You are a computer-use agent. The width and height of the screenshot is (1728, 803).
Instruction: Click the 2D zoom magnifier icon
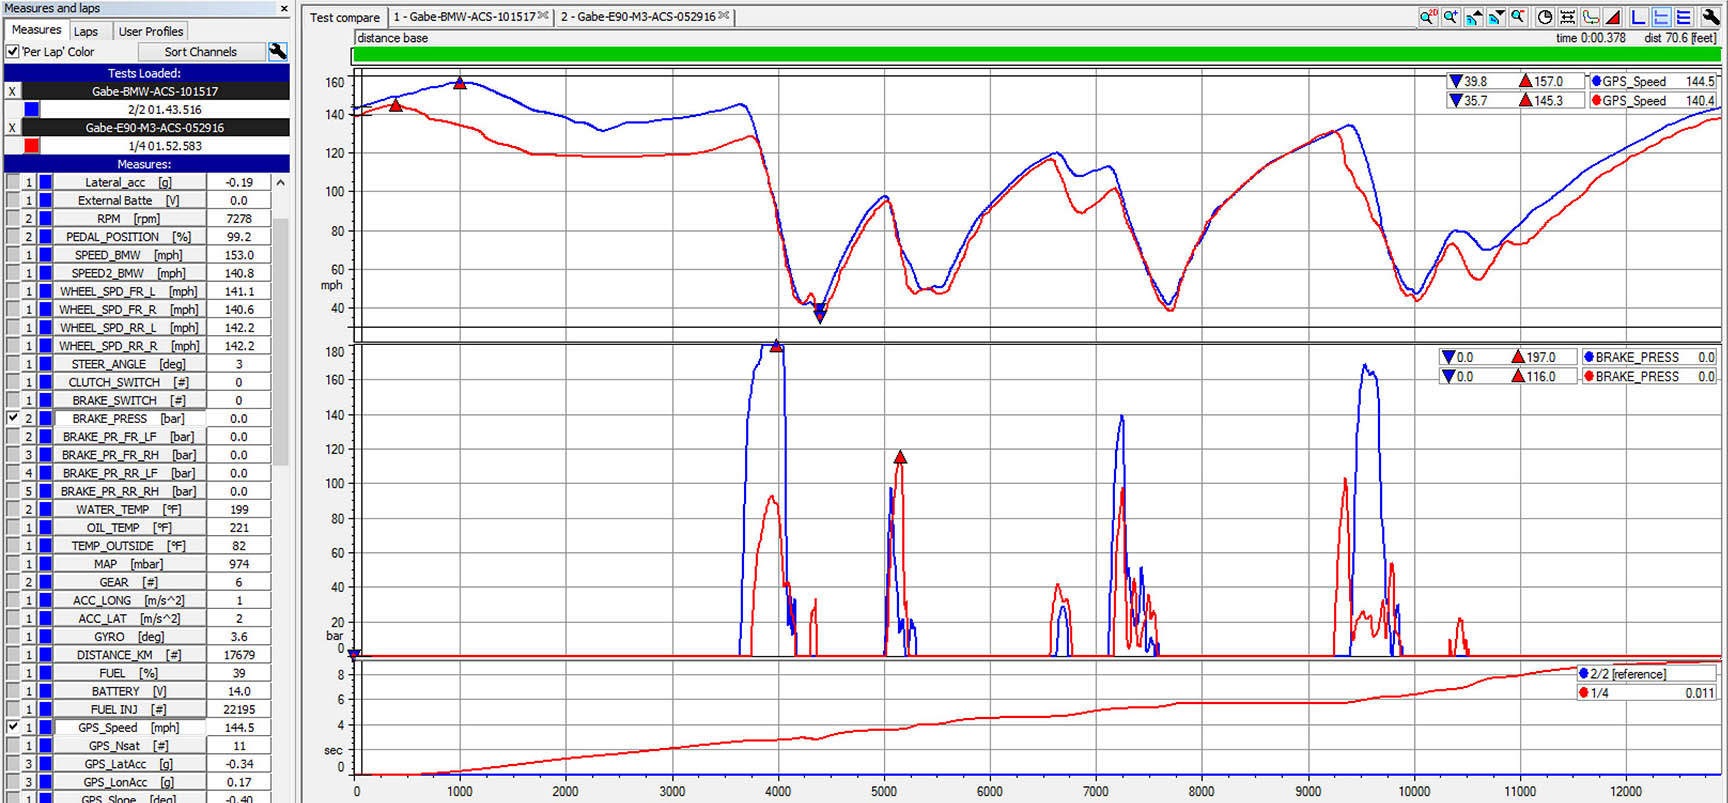click(1428, 17)
